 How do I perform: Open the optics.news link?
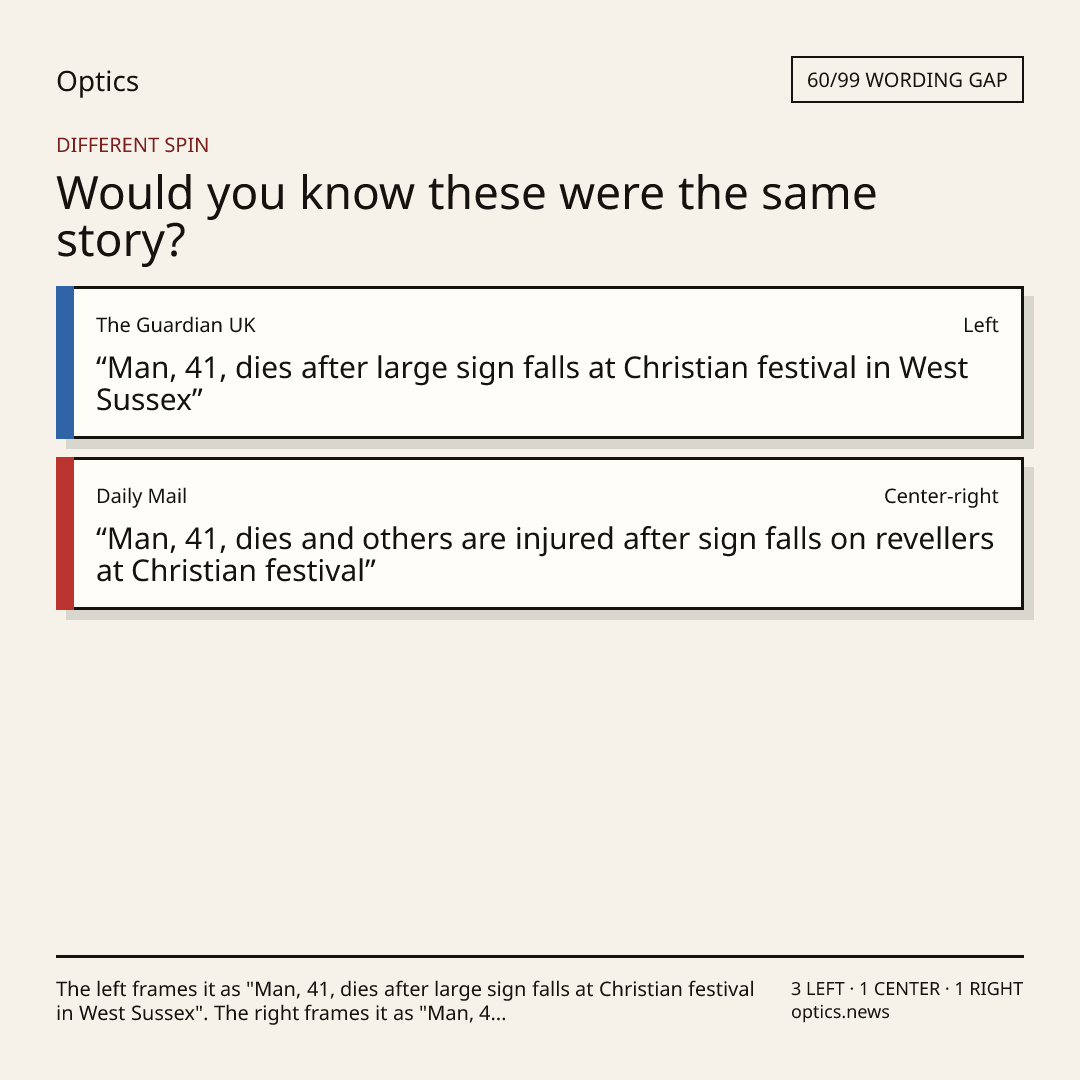click(x=840, y=1012)
